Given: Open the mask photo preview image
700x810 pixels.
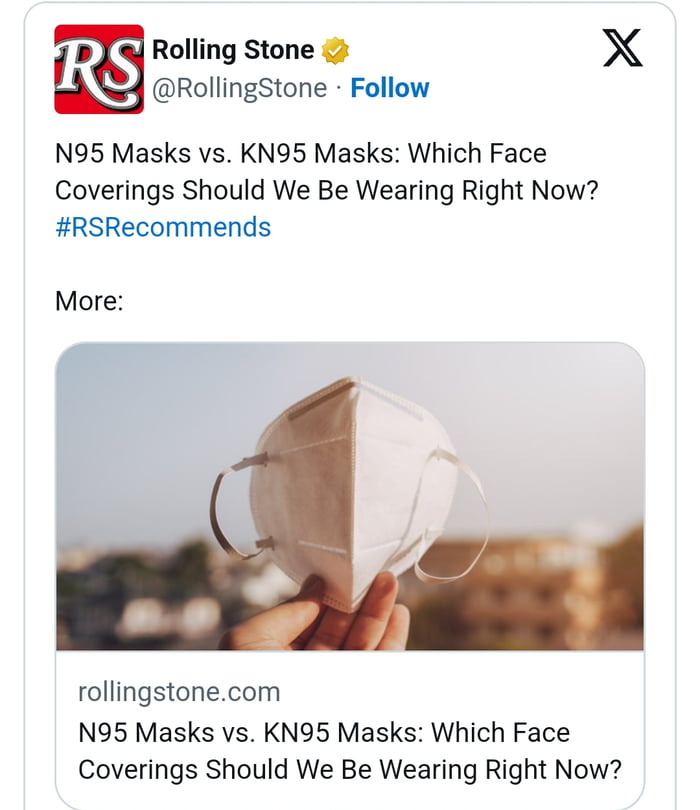Looking at the screenshot, I should (350, 497).
